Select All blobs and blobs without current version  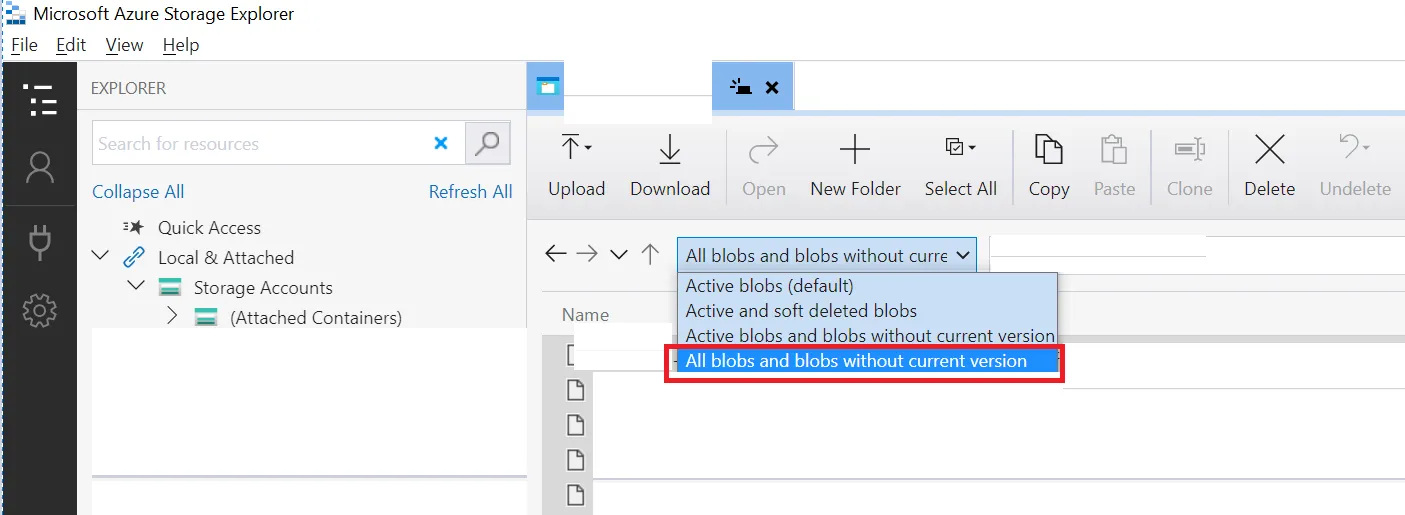point(867,361)
